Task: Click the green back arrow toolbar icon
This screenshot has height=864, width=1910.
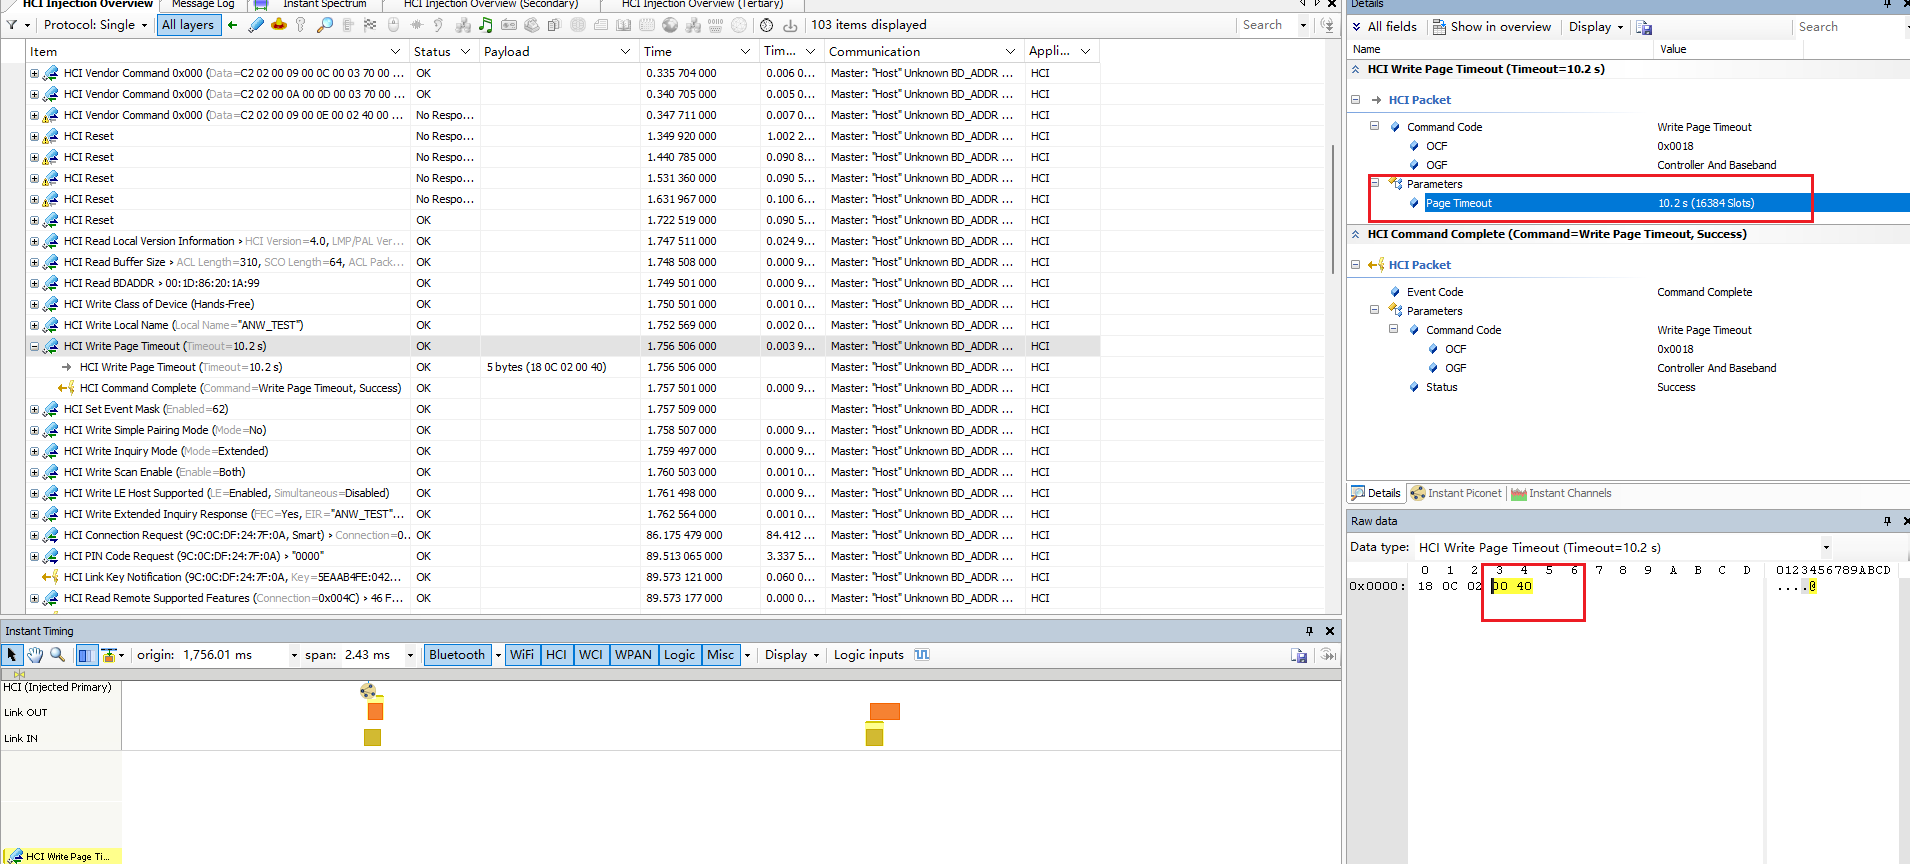Action: [232, 25]
